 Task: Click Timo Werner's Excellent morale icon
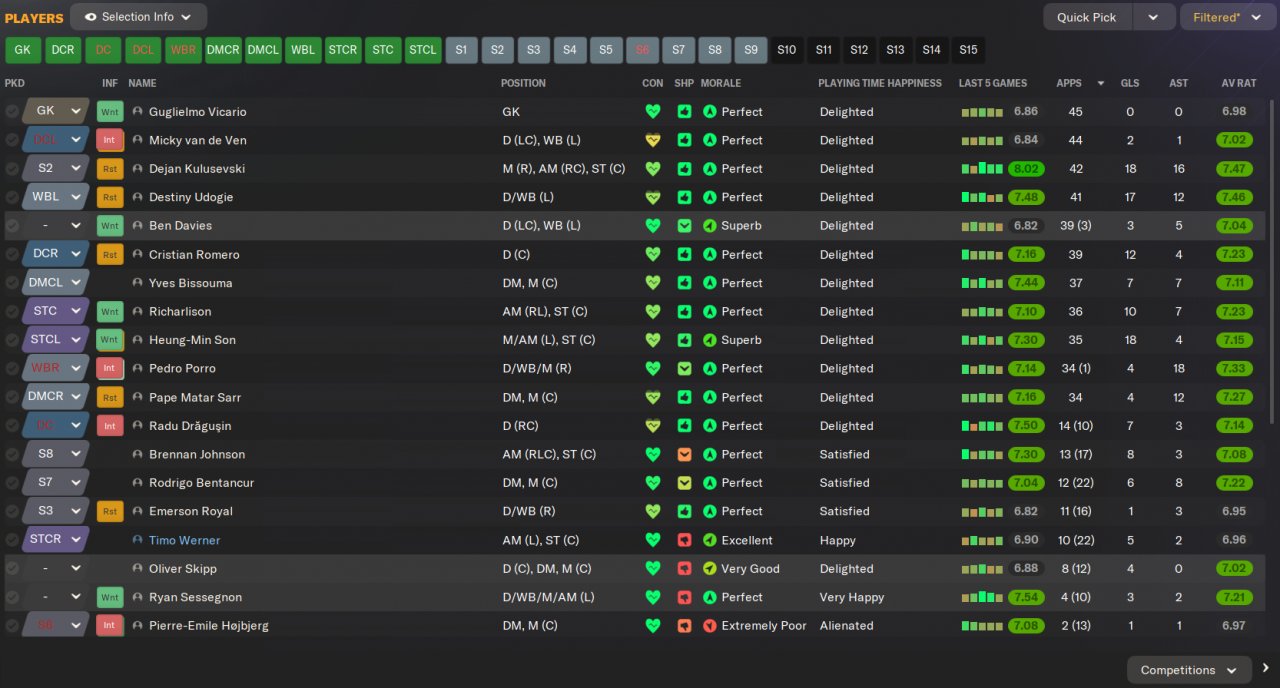(x=710, y=540)
